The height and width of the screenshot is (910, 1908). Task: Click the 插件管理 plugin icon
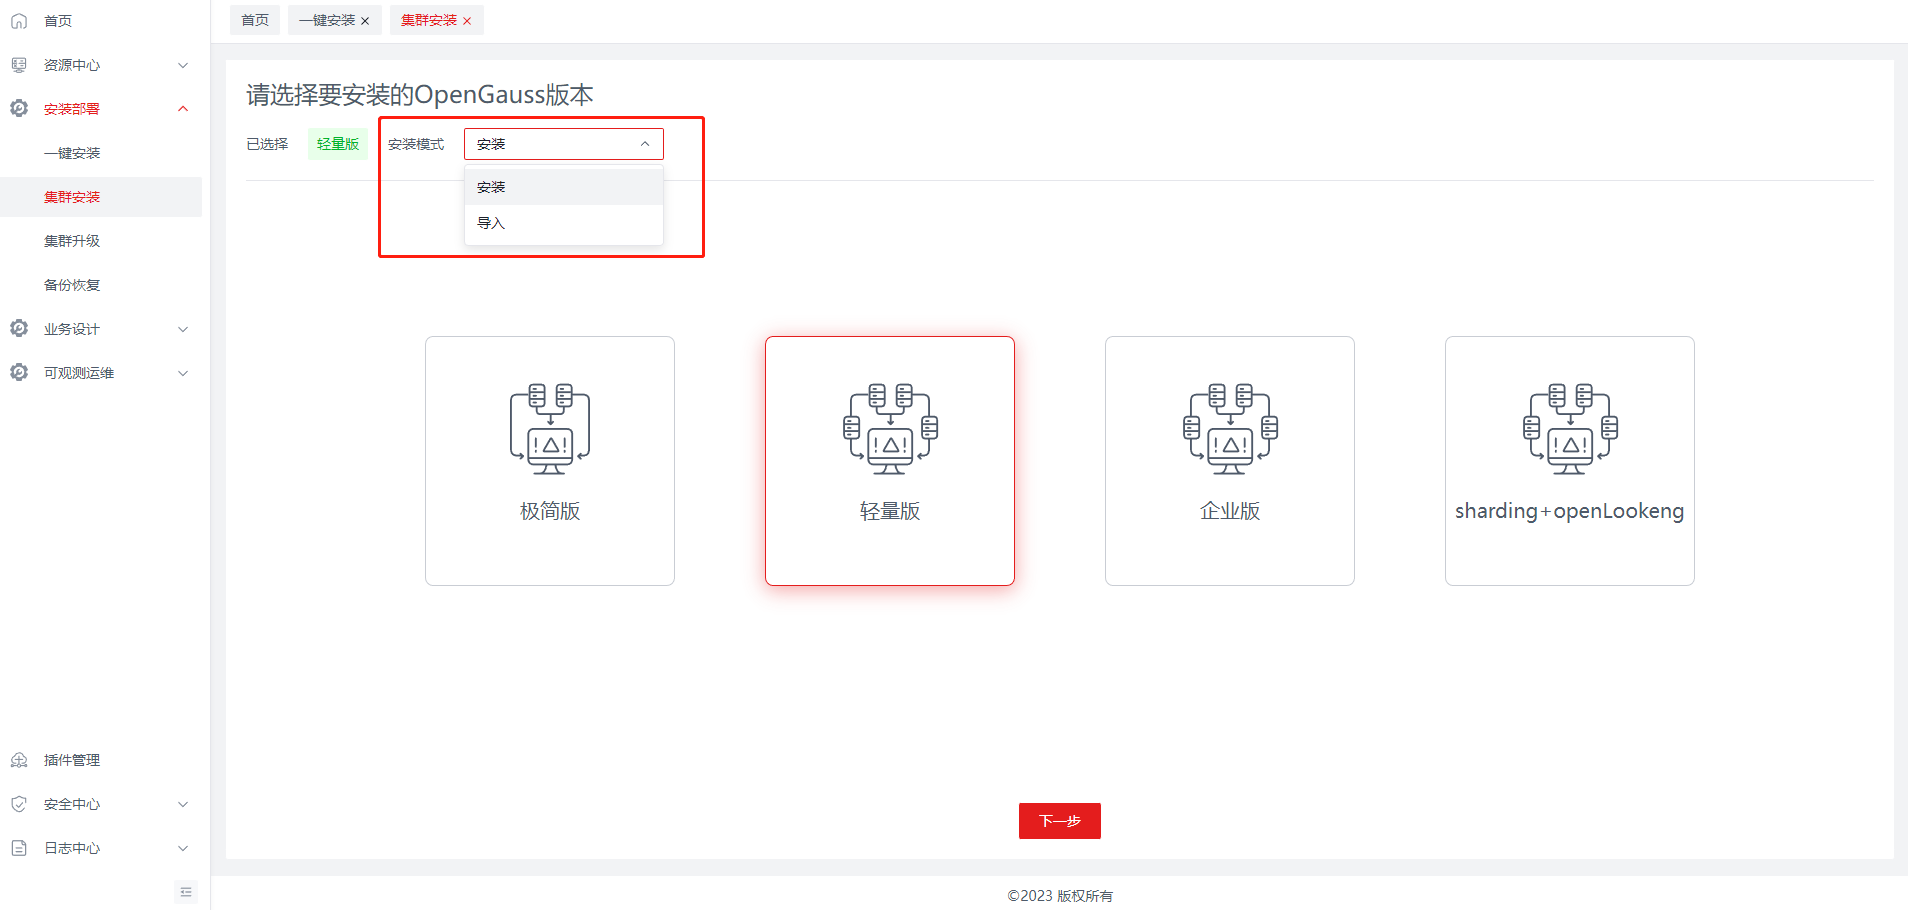[x=19, y=760]
